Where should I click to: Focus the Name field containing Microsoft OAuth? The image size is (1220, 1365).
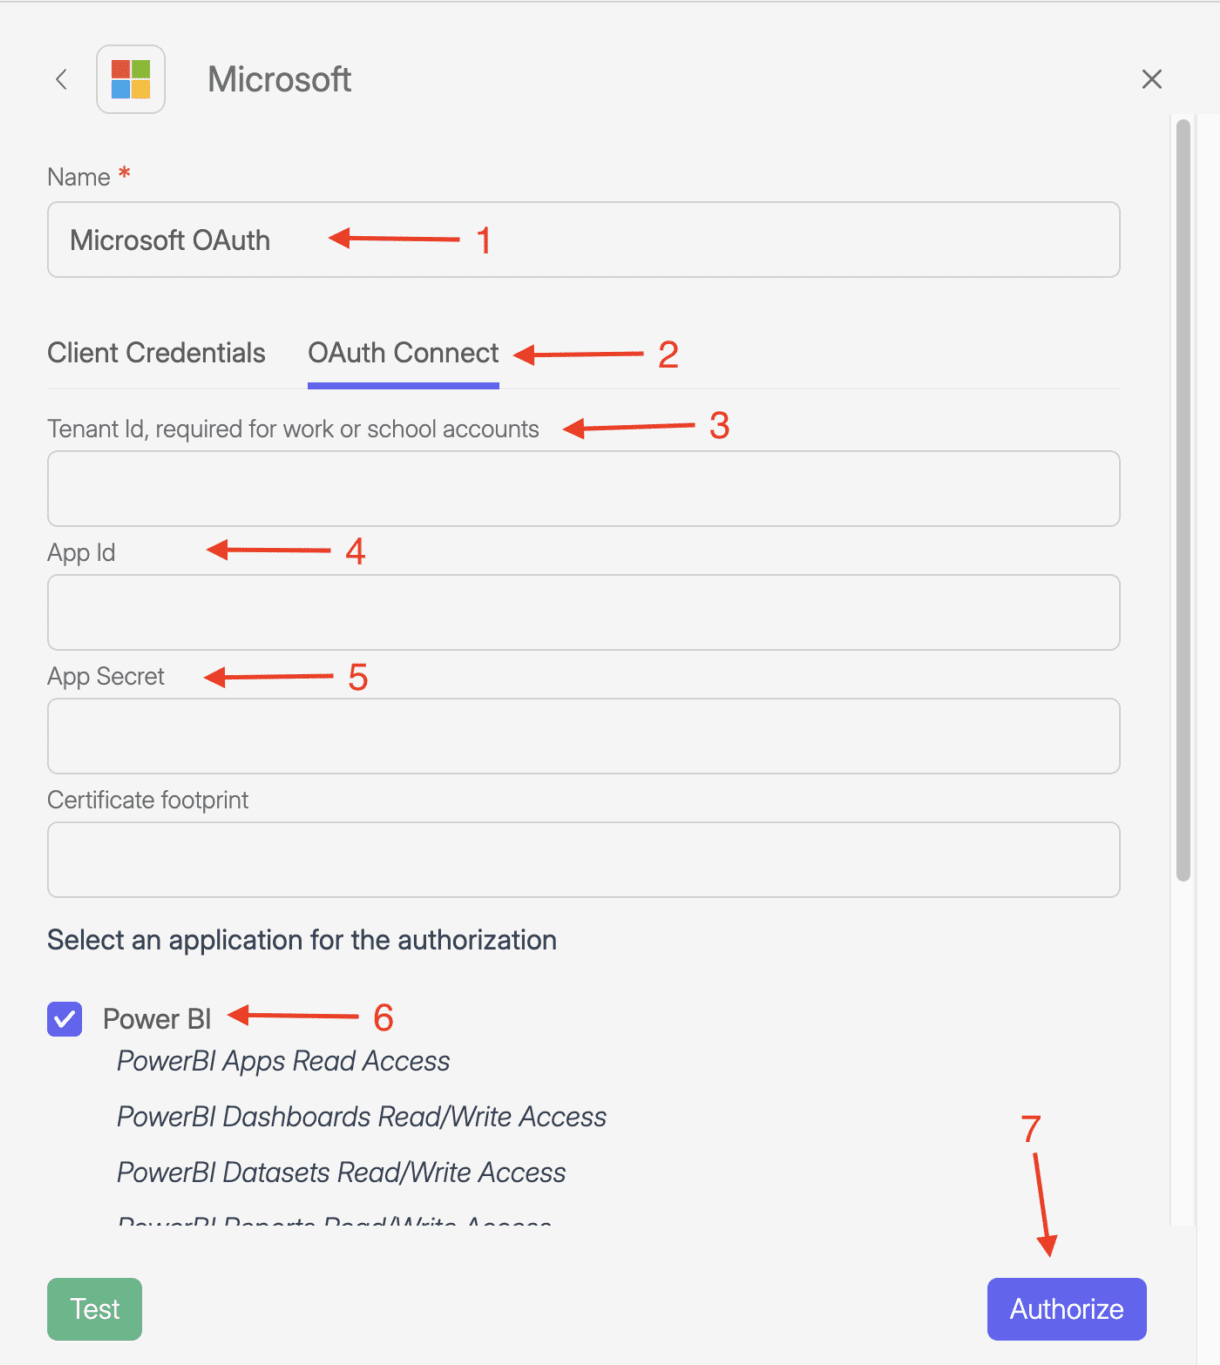pos(582,240)
